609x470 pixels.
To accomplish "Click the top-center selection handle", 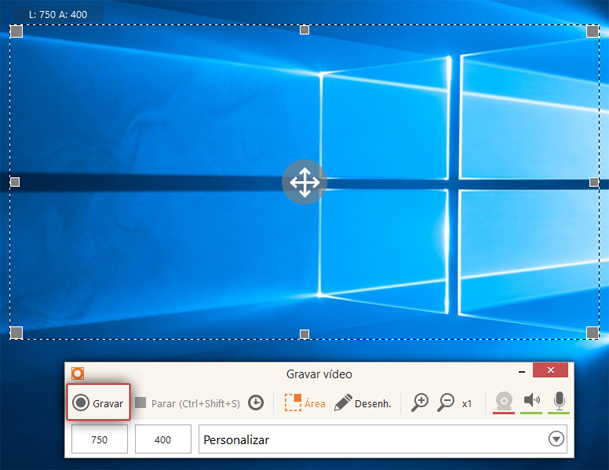I will pyautogui.click(x=304, y=30).
